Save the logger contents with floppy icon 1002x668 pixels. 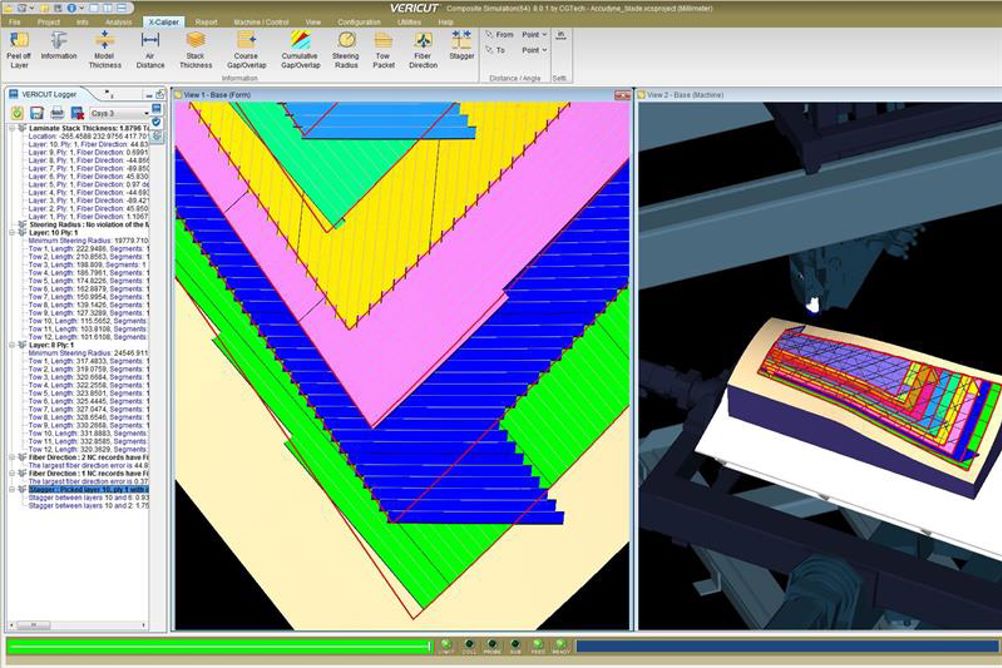click(37, 113)
